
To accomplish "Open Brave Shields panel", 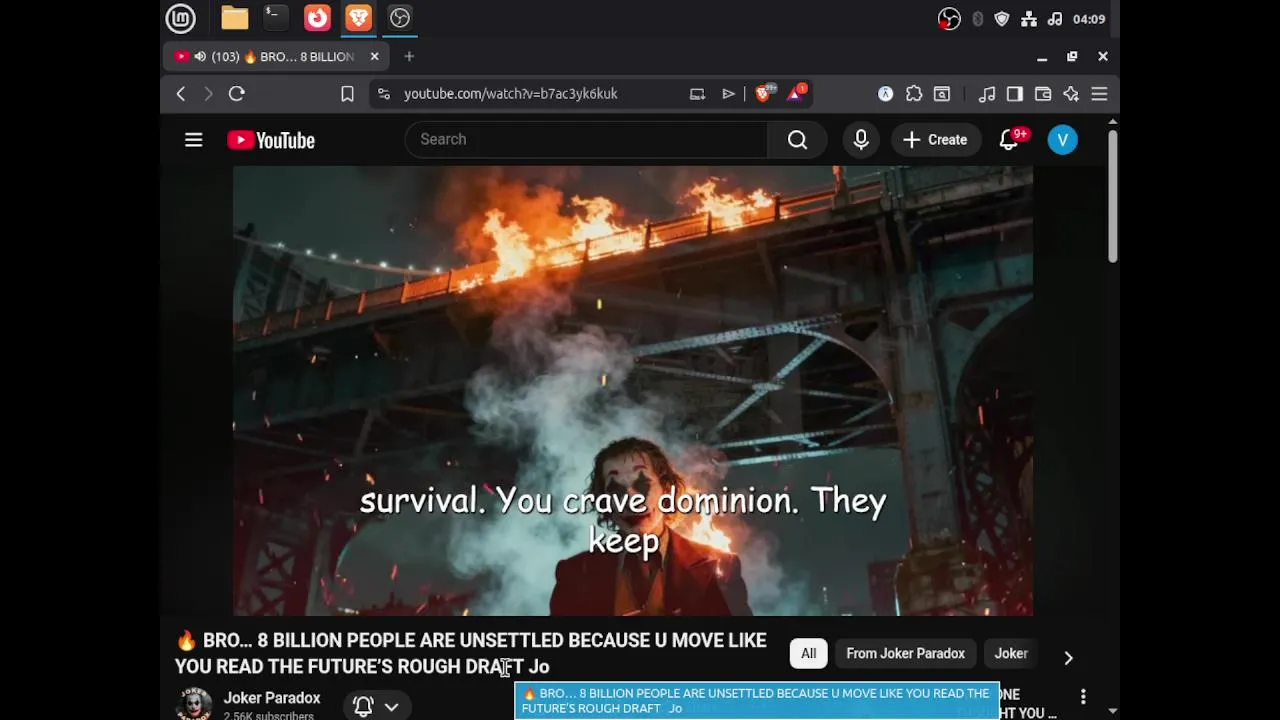I will pyautogui.click(x=765, y=93).
